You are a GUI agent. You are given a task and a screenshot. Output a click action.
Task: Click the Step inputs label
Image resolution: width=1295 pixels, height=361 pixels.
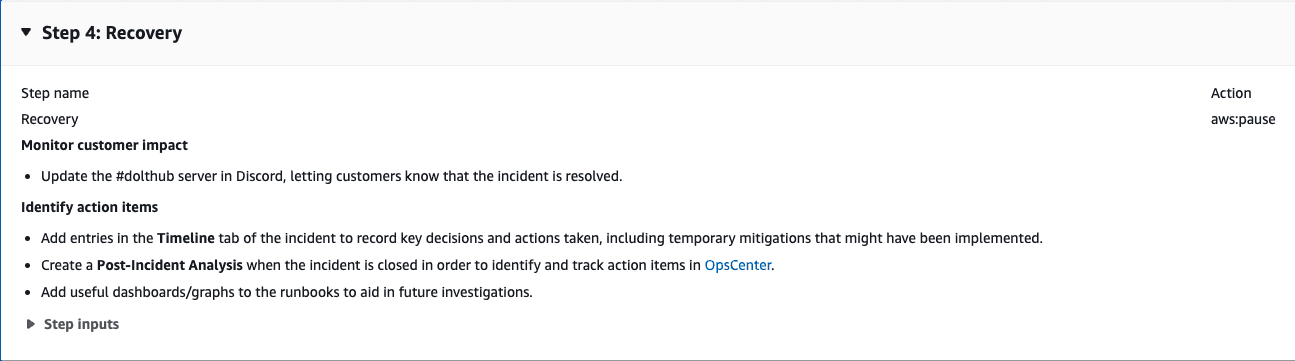[82, 324]
